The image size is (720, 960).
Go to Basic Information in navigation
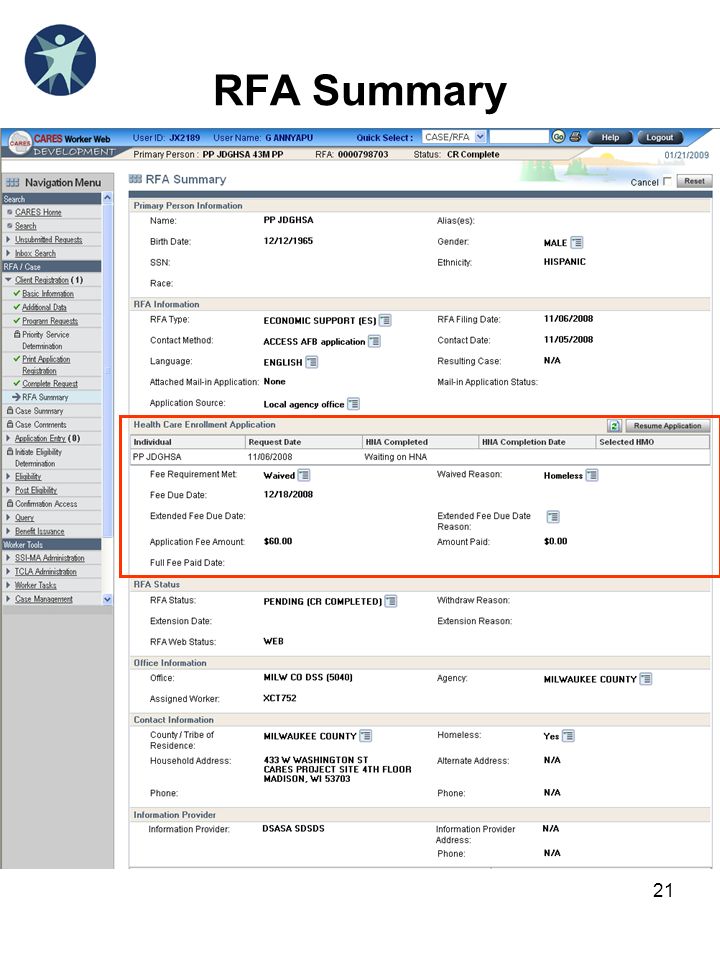click(x=48, y=294)
